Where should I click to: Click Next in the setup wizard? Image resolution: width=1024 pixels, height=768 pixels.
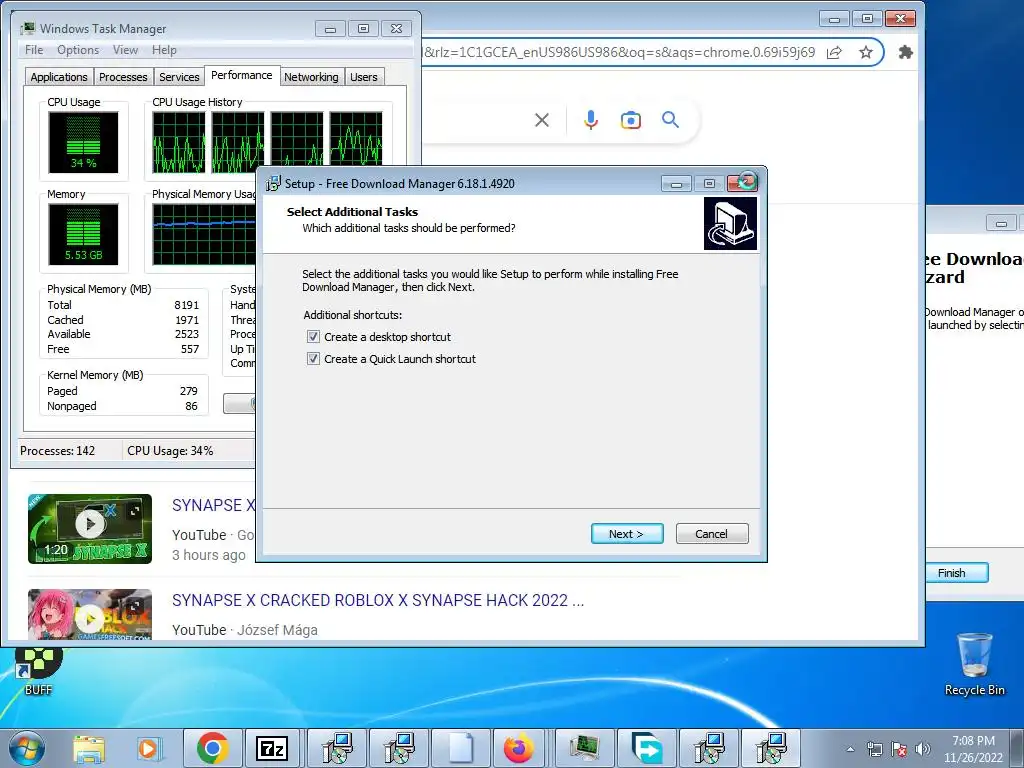pyautogui.click(x=627, y=534)
